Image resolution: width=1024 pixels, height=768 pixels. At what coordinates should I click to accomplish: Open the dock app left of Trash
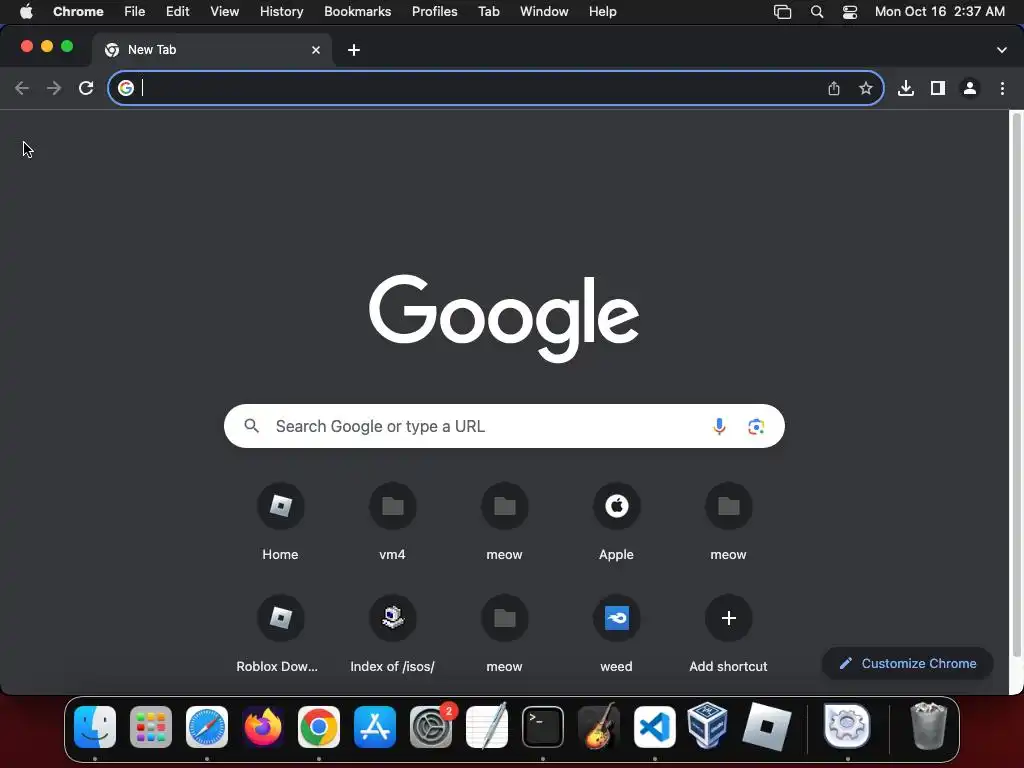847,726
